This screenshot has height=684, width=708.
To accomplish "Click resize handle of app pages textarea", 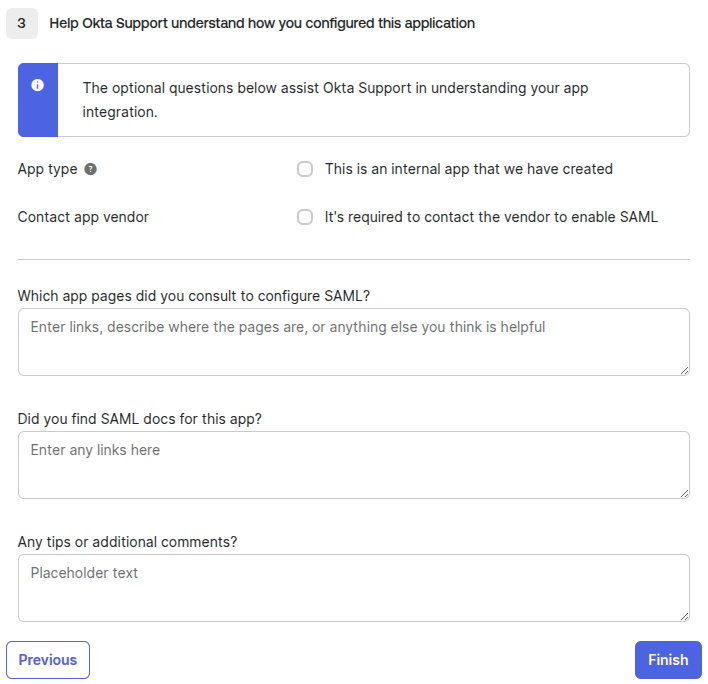I will coord(684,370).
